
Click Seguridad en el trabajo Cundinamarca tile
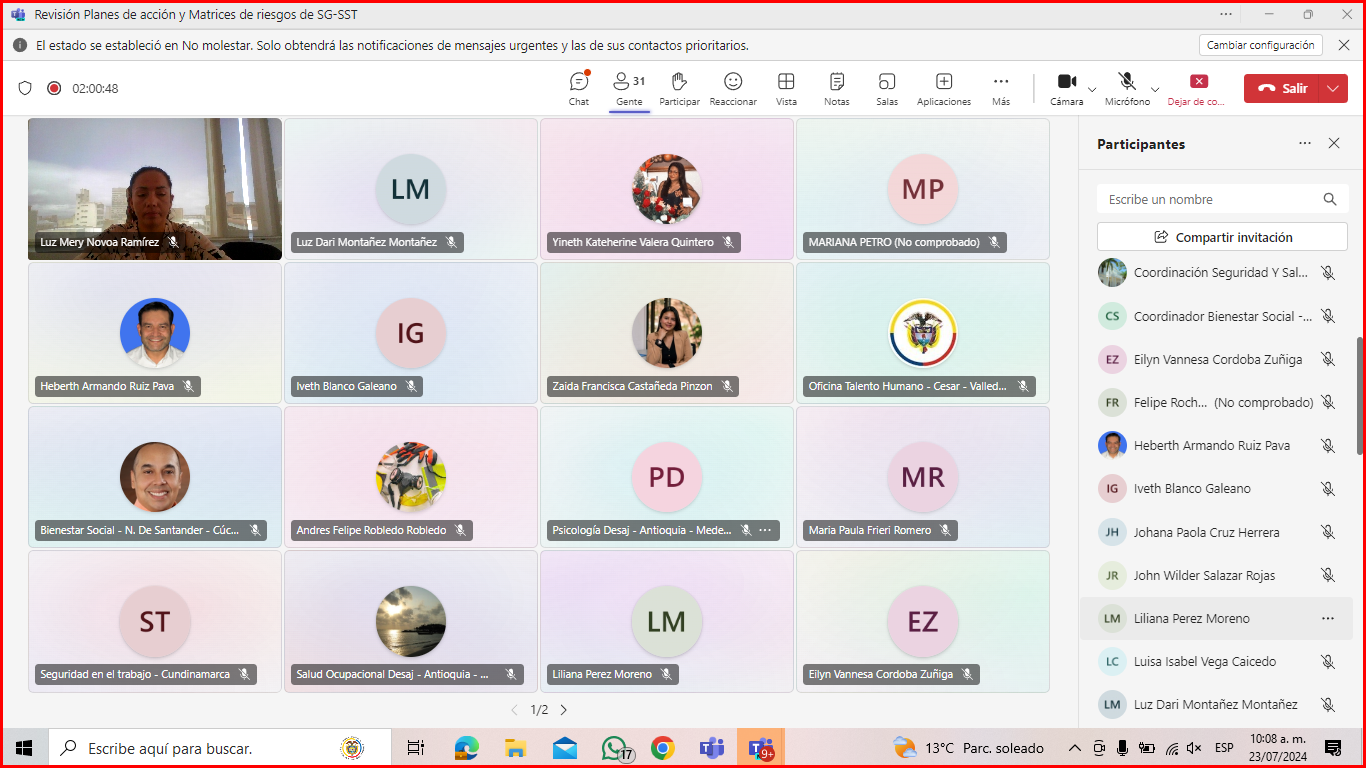pyautogui.click(x=155, y=621)
